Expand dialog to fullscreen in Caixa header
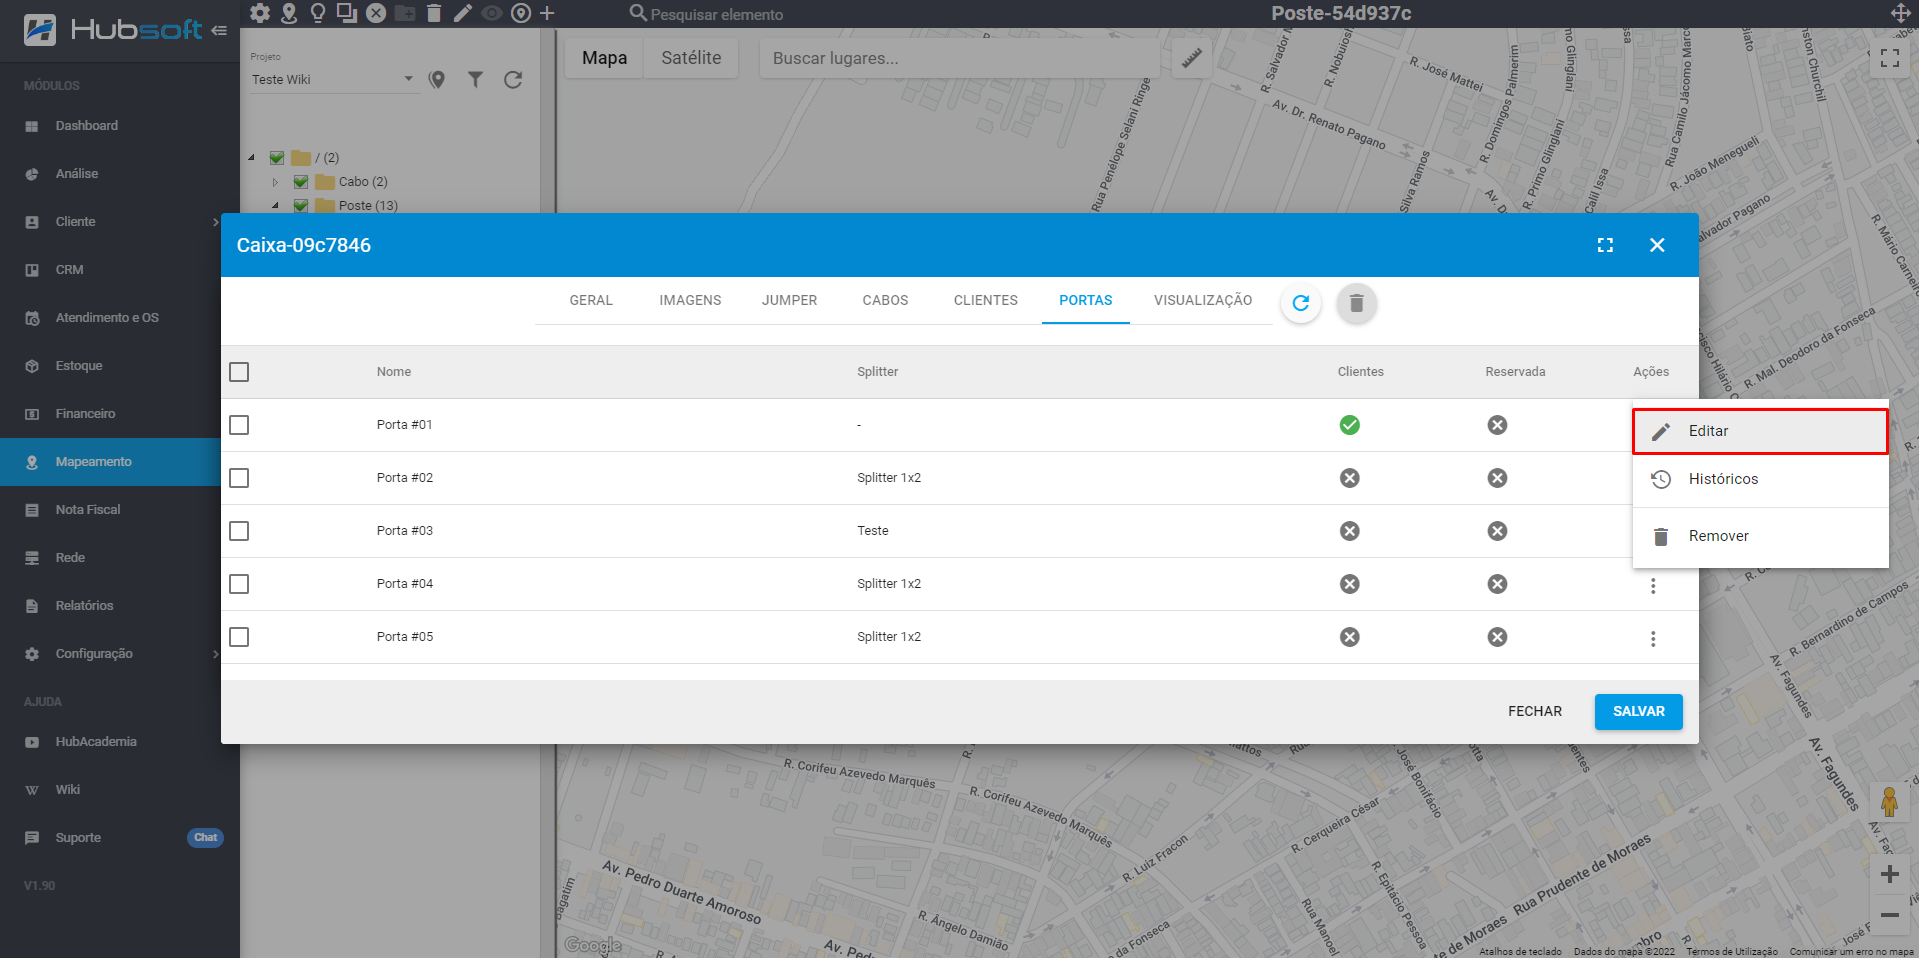This screenshot has height=958, width=1919. [x=1605, y=245]
